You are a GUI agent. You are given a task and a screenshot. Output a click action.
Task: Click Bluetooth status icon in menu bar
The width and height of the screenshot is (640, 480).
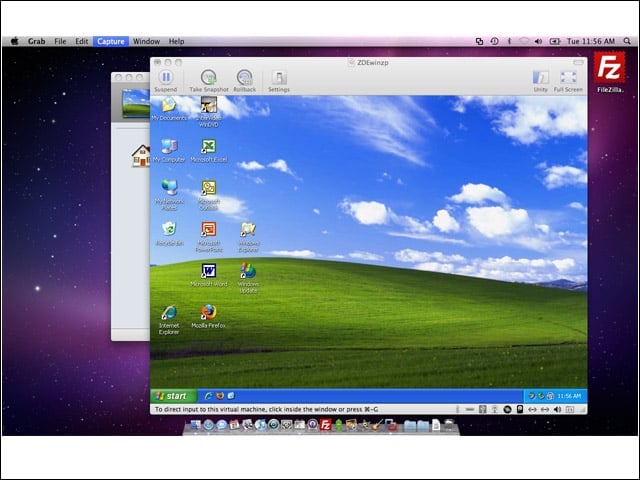coord(509,41)
